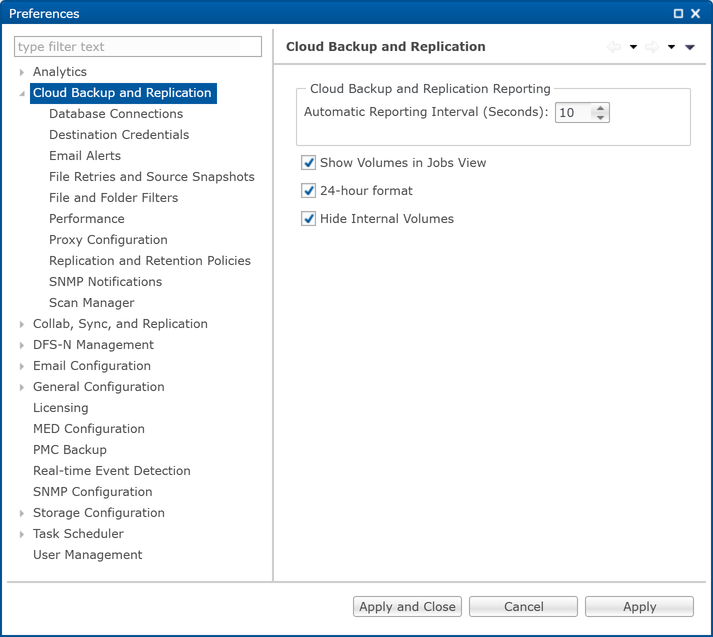713x637 pixels.
Task: Click the back navigation arrow icon
Action: (614, 47)
